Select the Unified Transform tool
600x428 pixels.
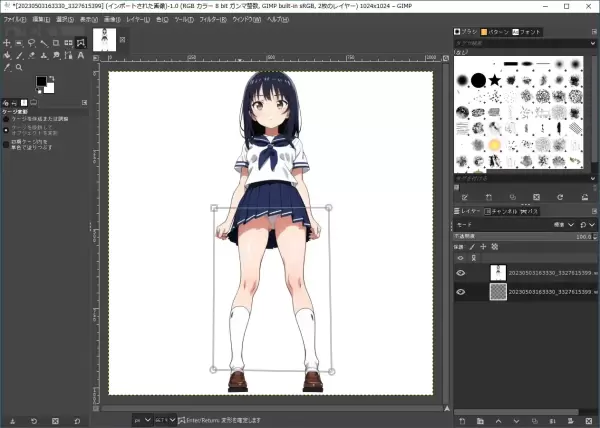coord(68,43)
